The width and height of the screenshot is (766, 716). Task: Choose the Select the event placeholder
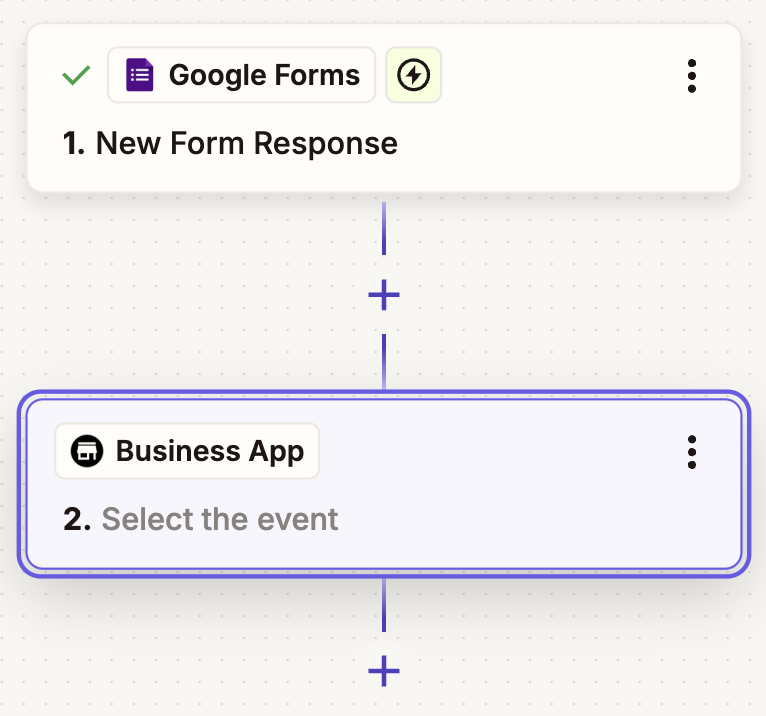[220, 519]
